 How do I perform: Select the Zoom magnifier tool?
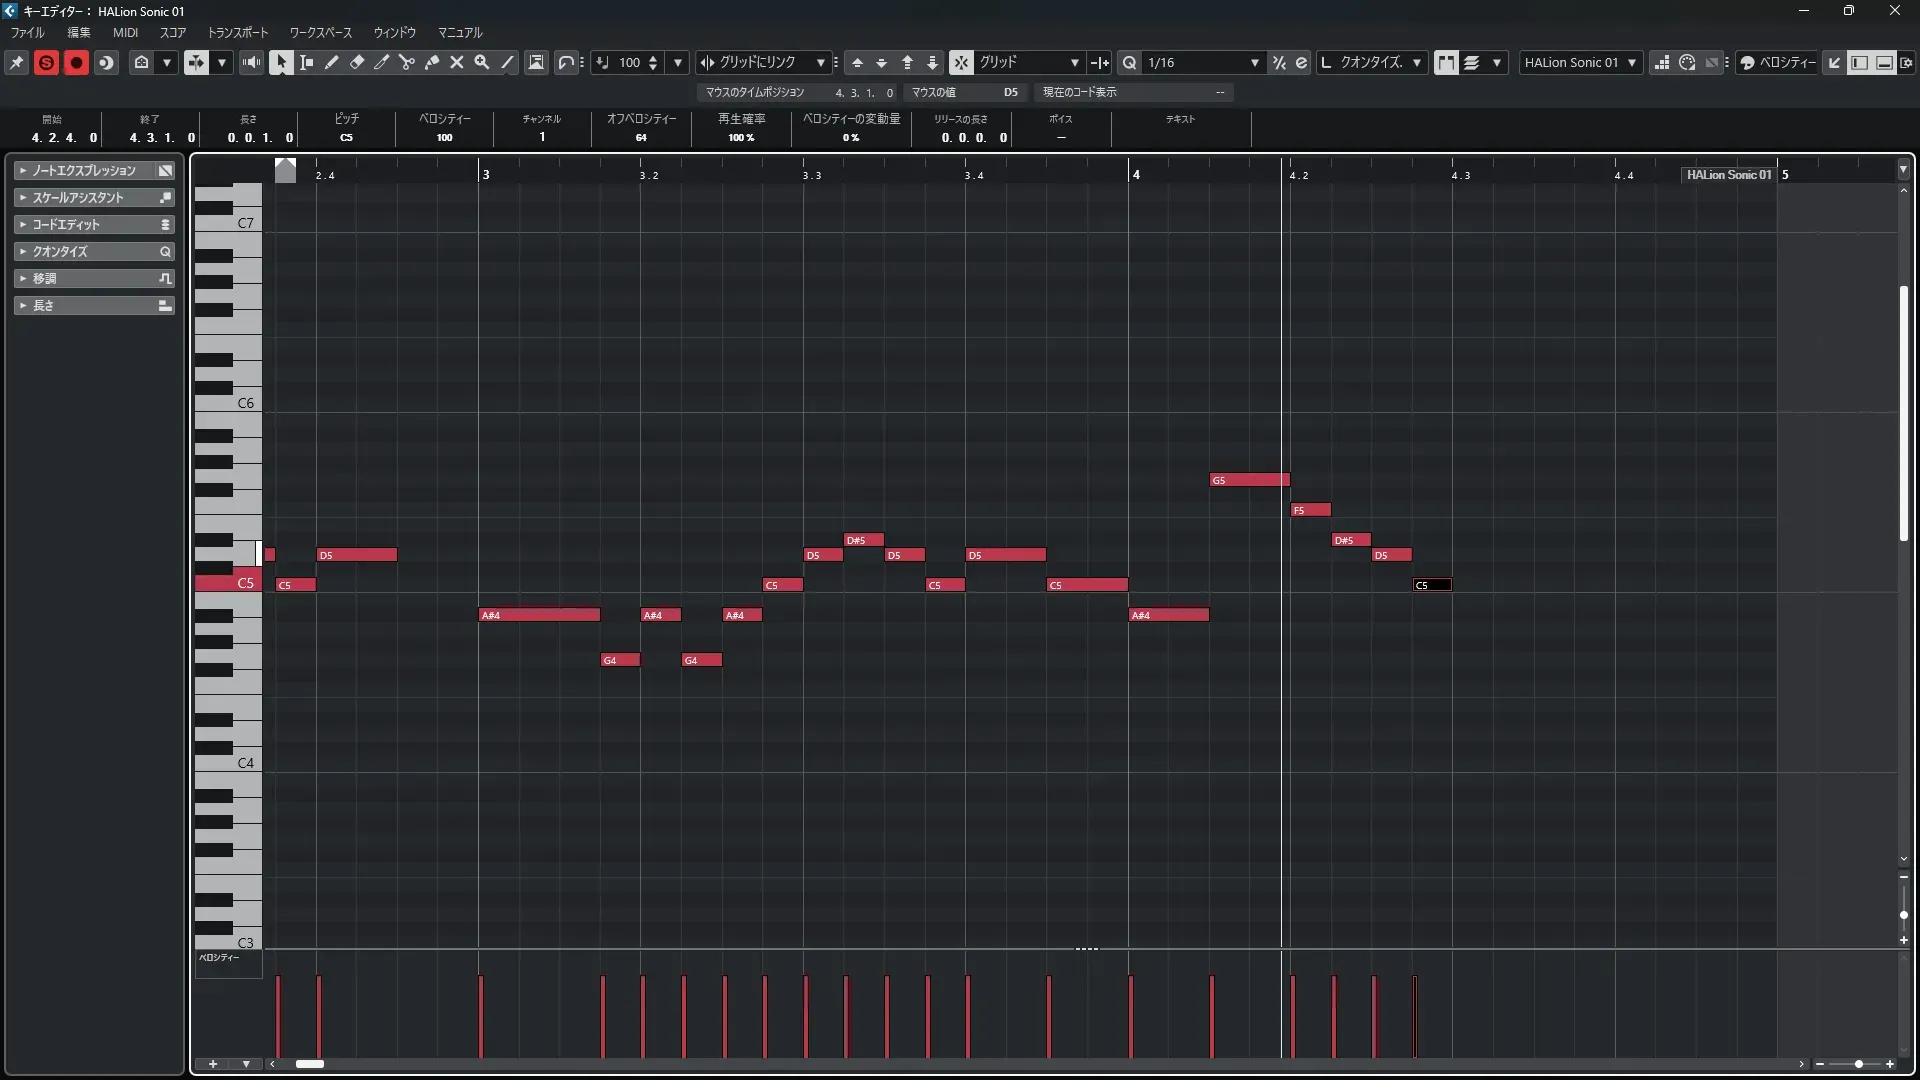click(x=482, y=62)
